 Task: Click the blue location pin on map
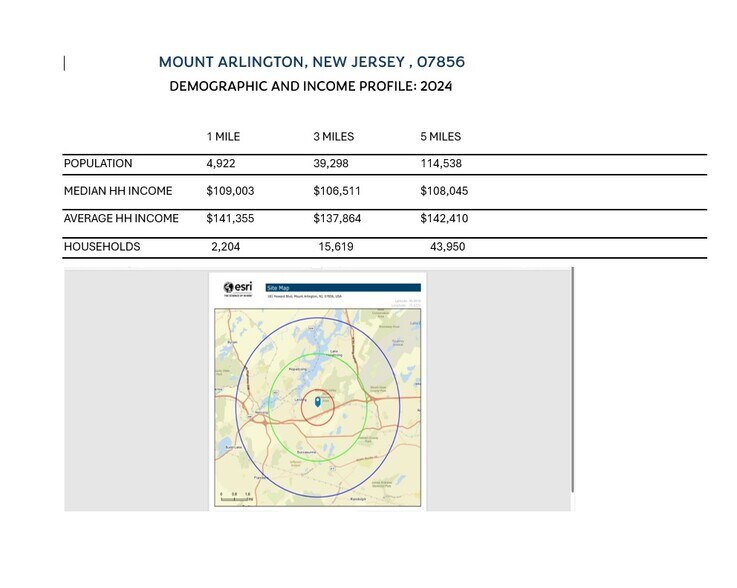coord(317,401)
